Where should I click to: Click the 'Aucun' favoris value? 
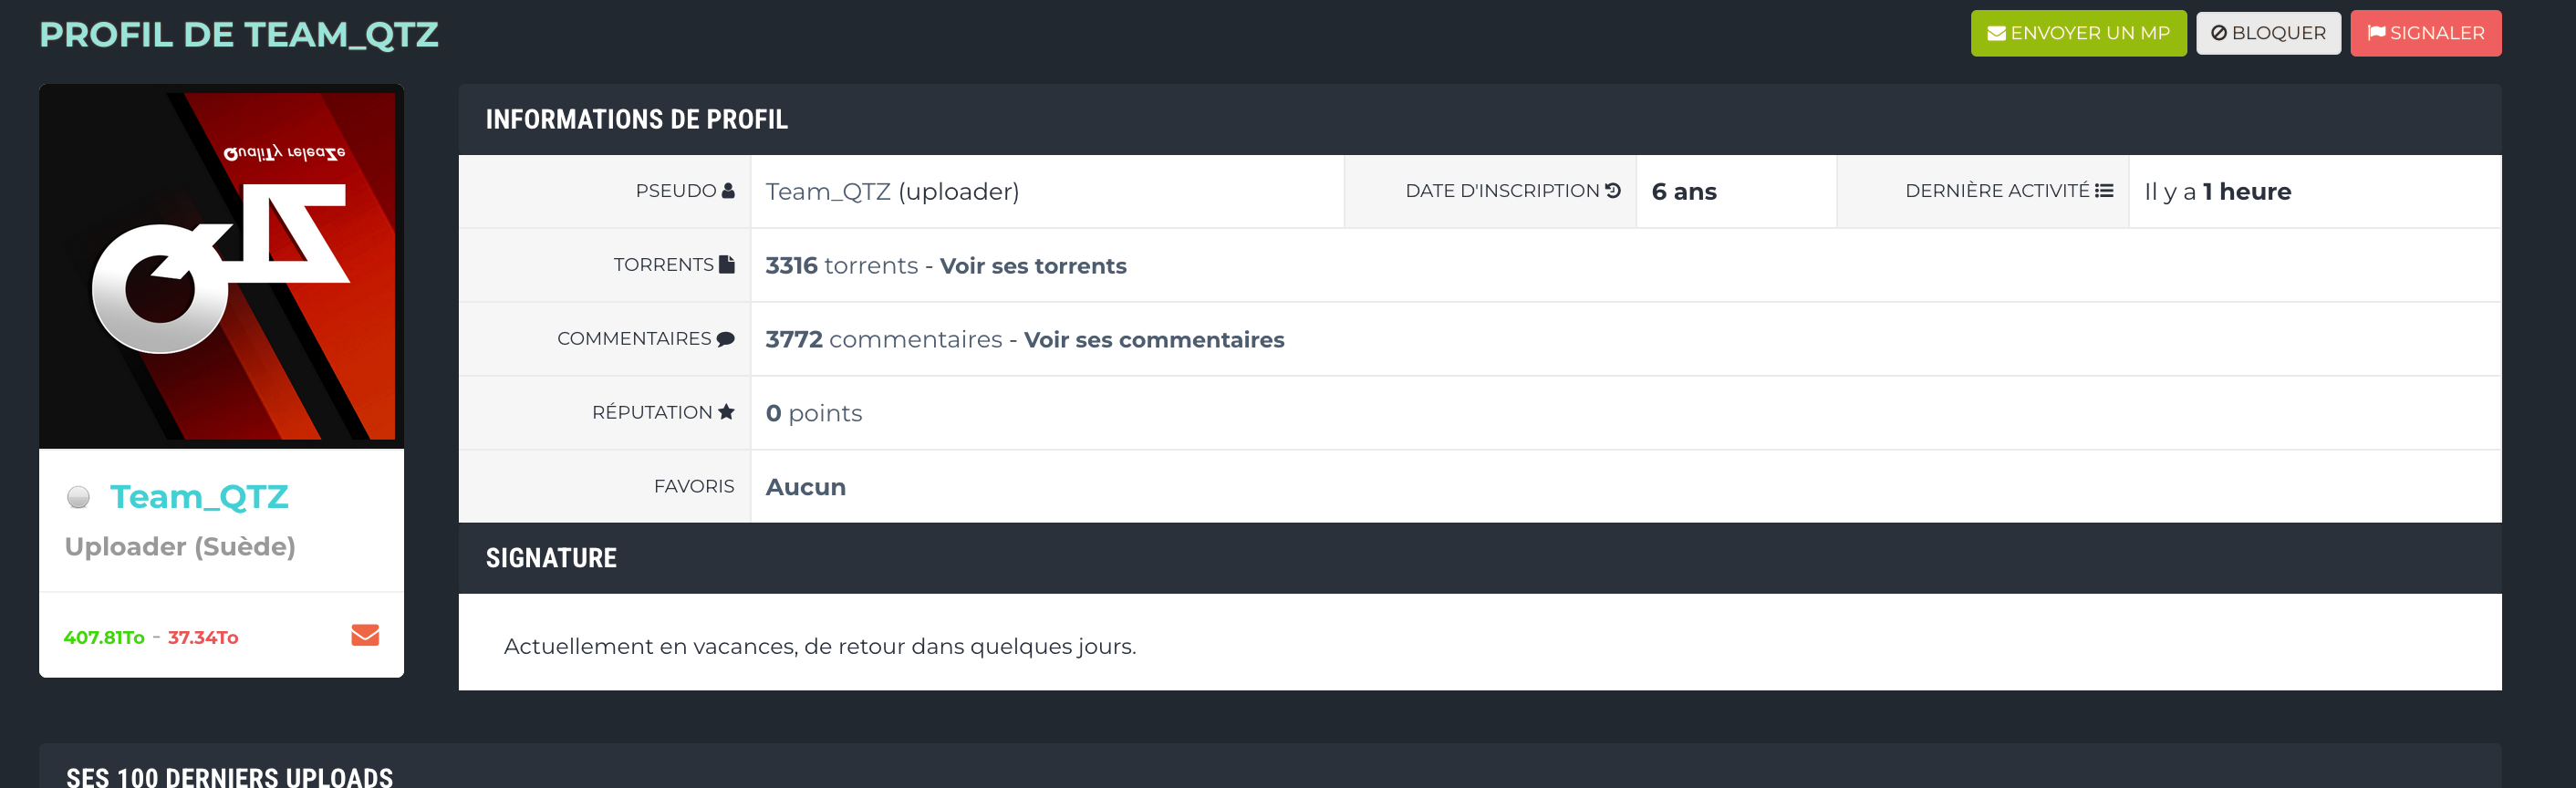pos(805,487)
